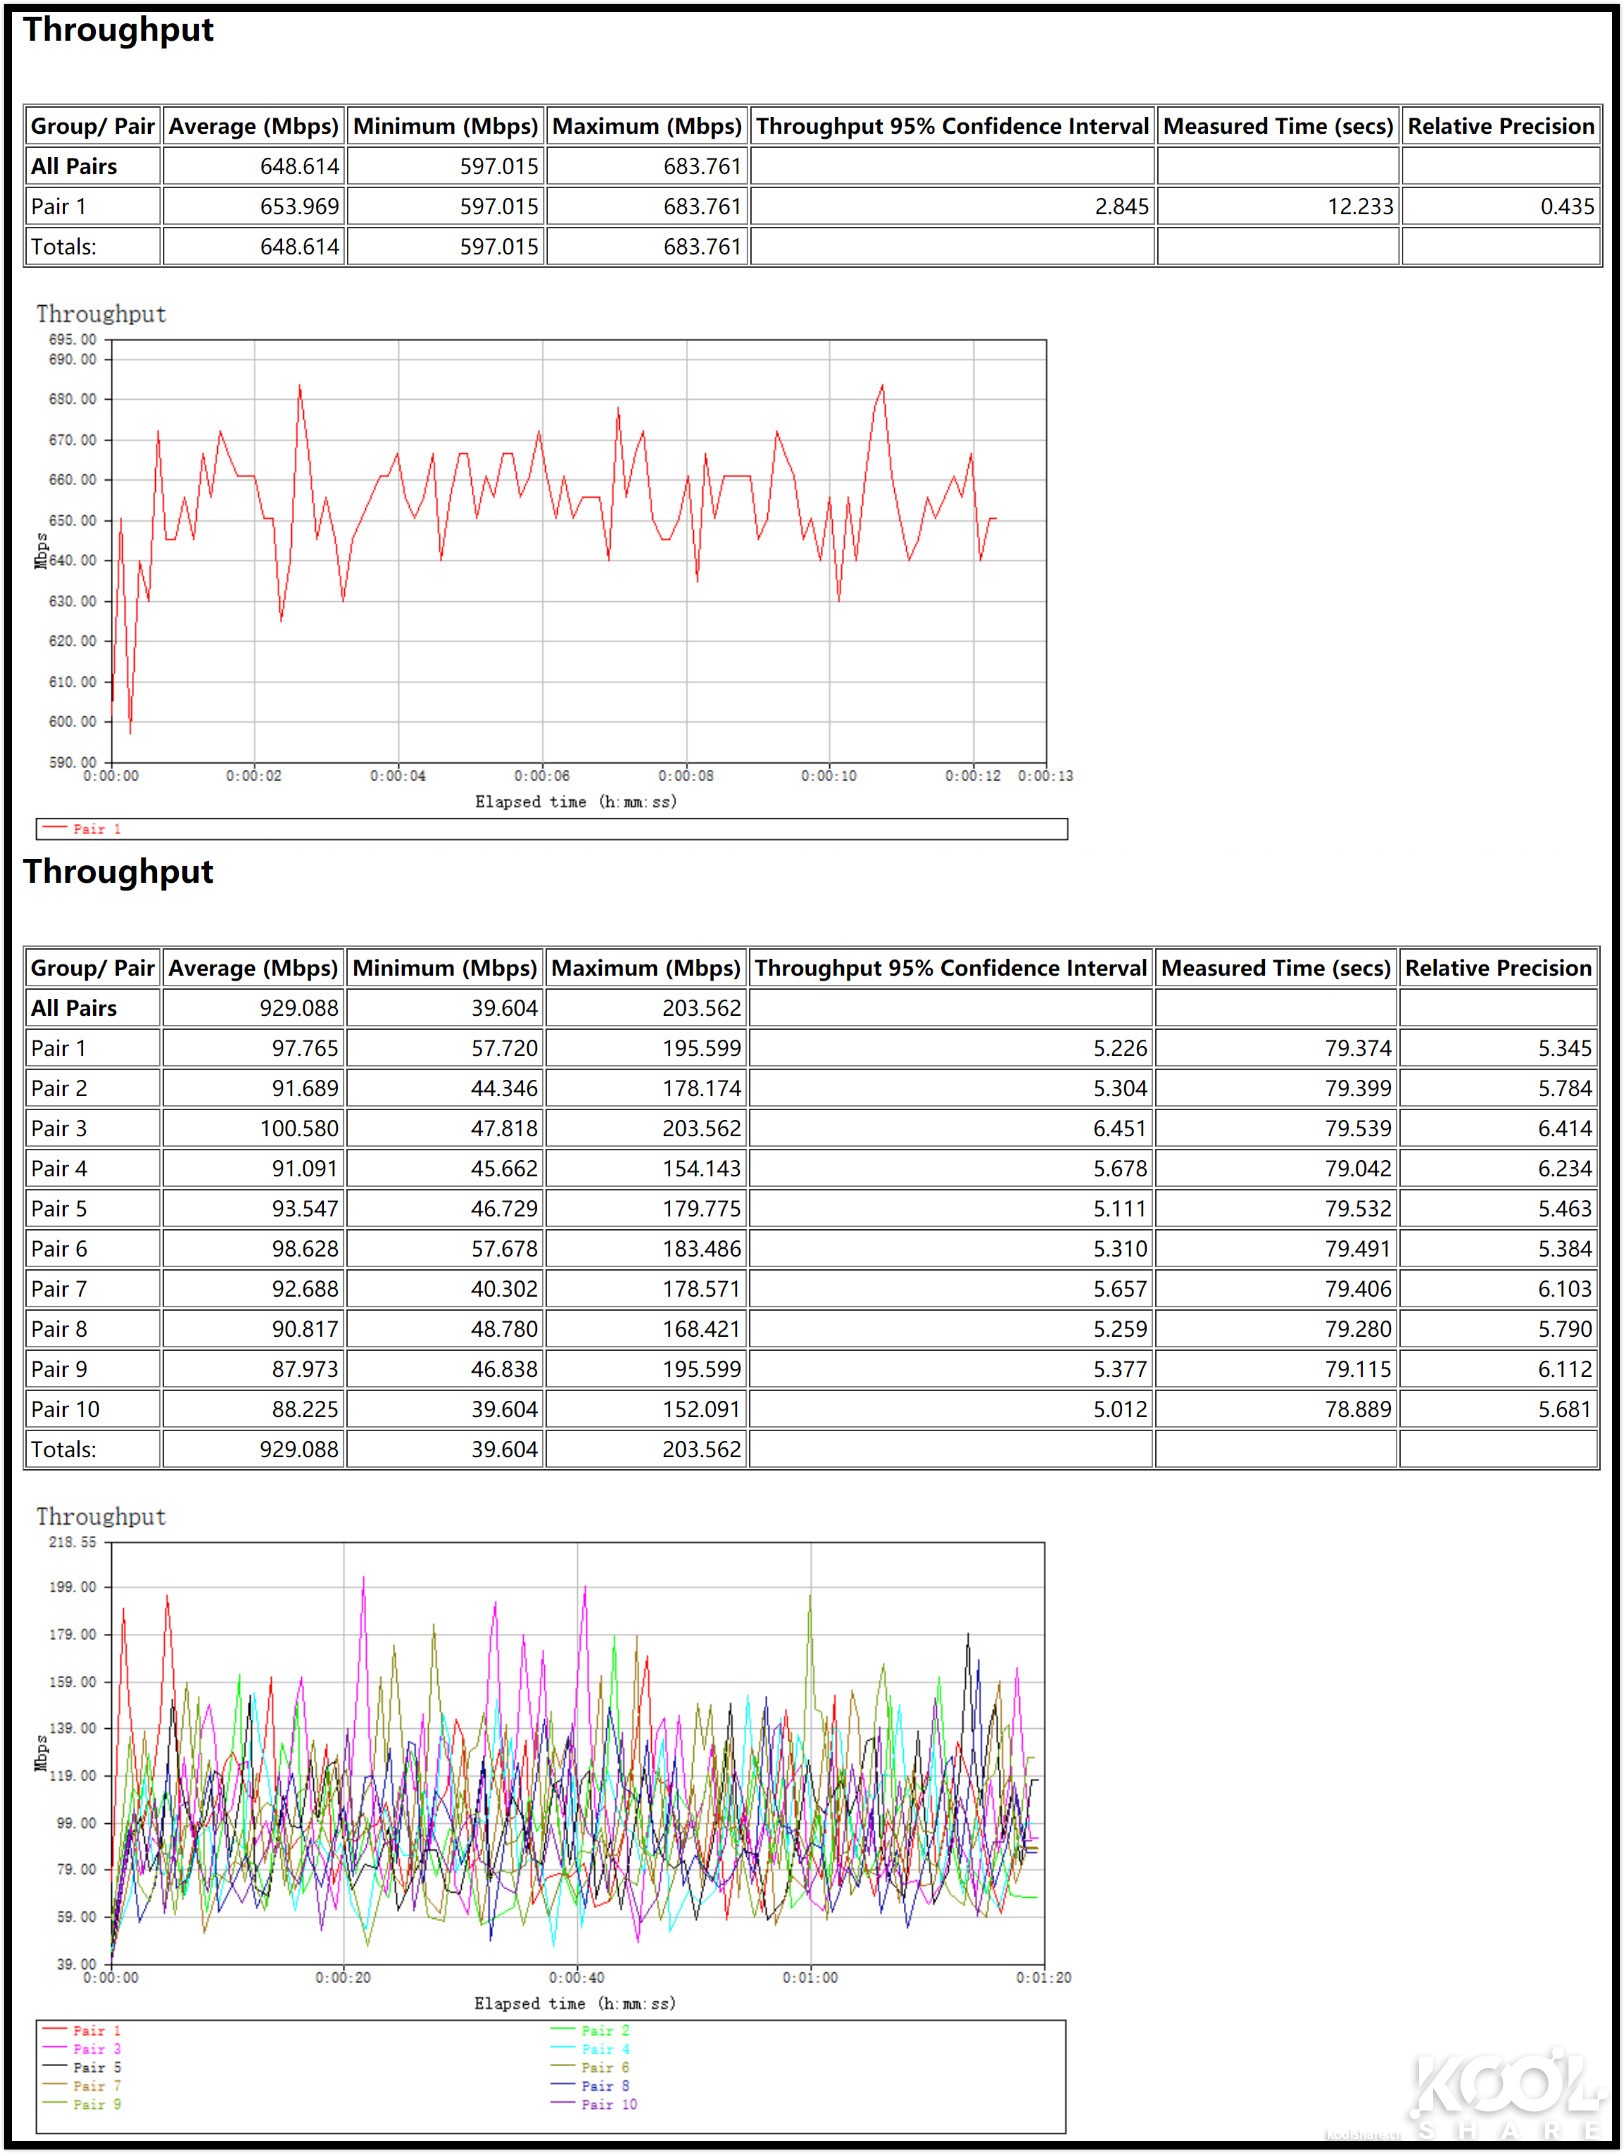Toggle visibility of Pair 9 trace via legend

tap(95, 2102)
